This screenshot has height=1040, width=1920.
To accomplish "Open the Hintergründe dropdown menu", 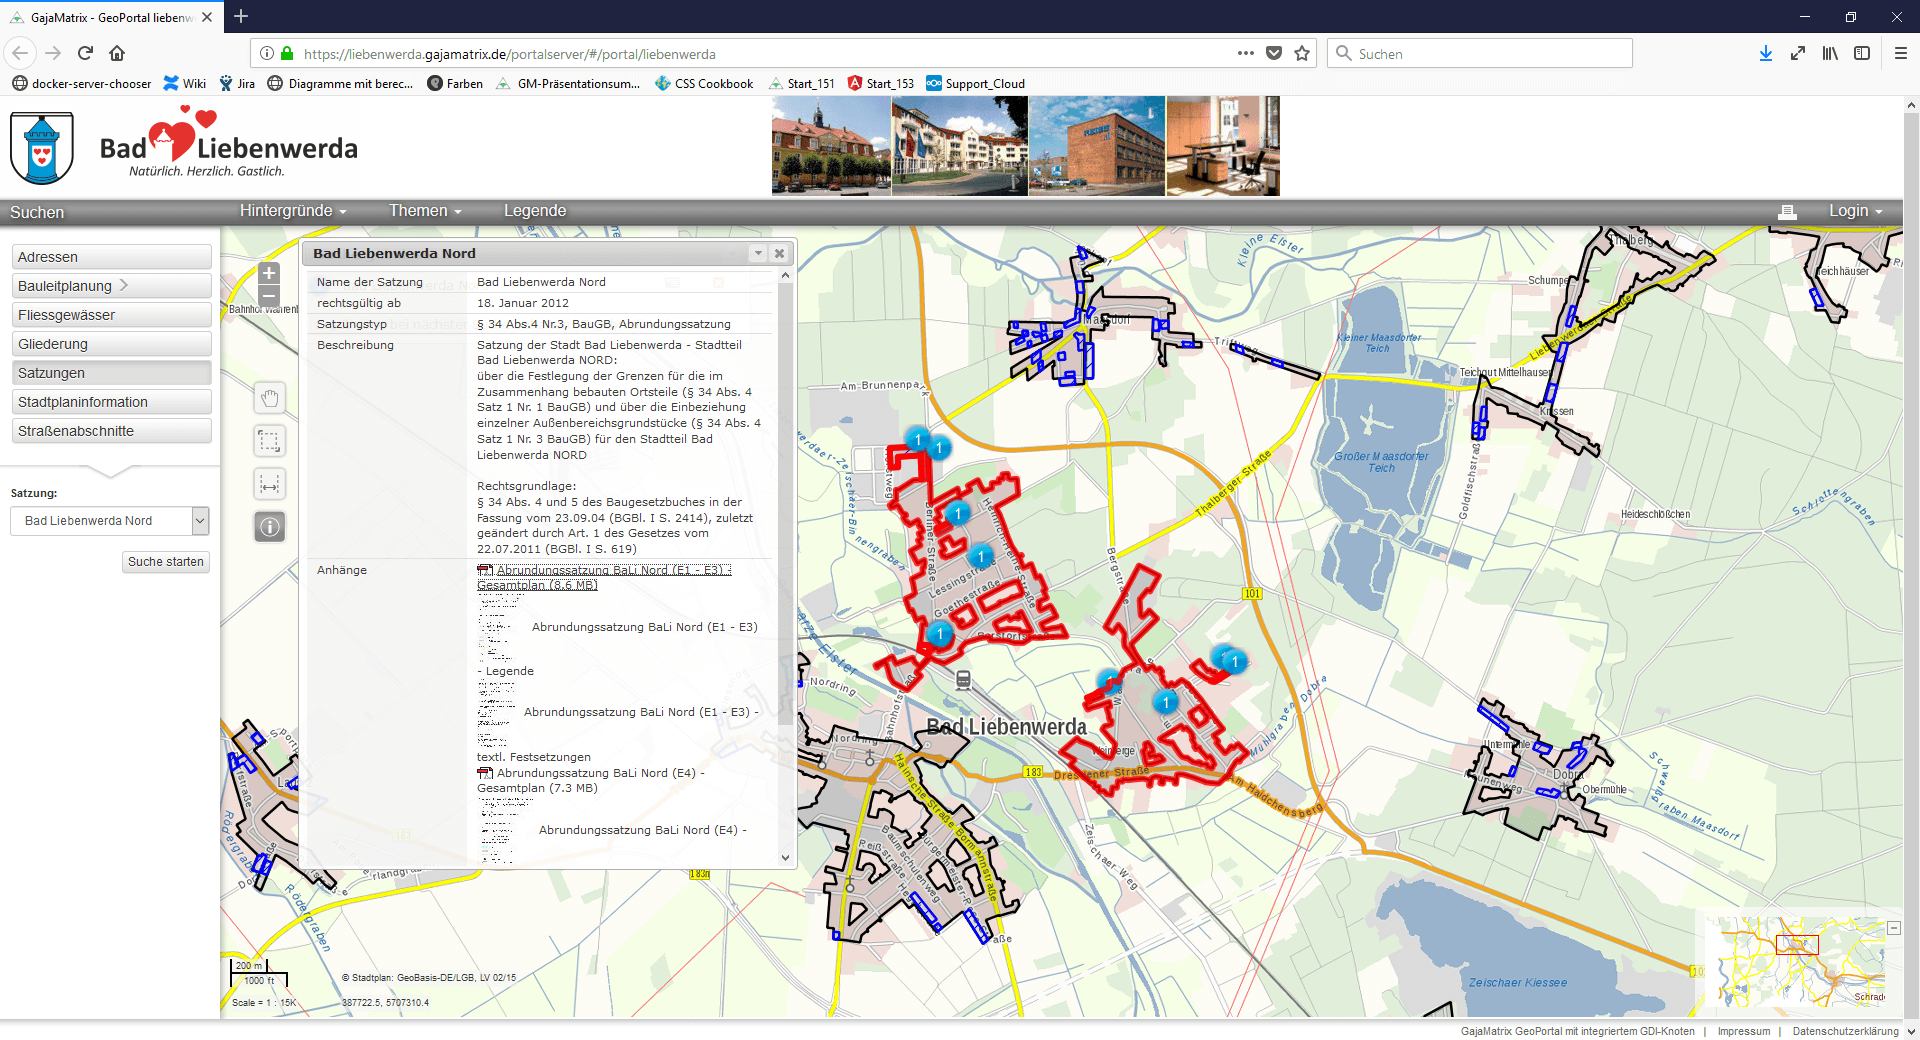I will (292, 211).
